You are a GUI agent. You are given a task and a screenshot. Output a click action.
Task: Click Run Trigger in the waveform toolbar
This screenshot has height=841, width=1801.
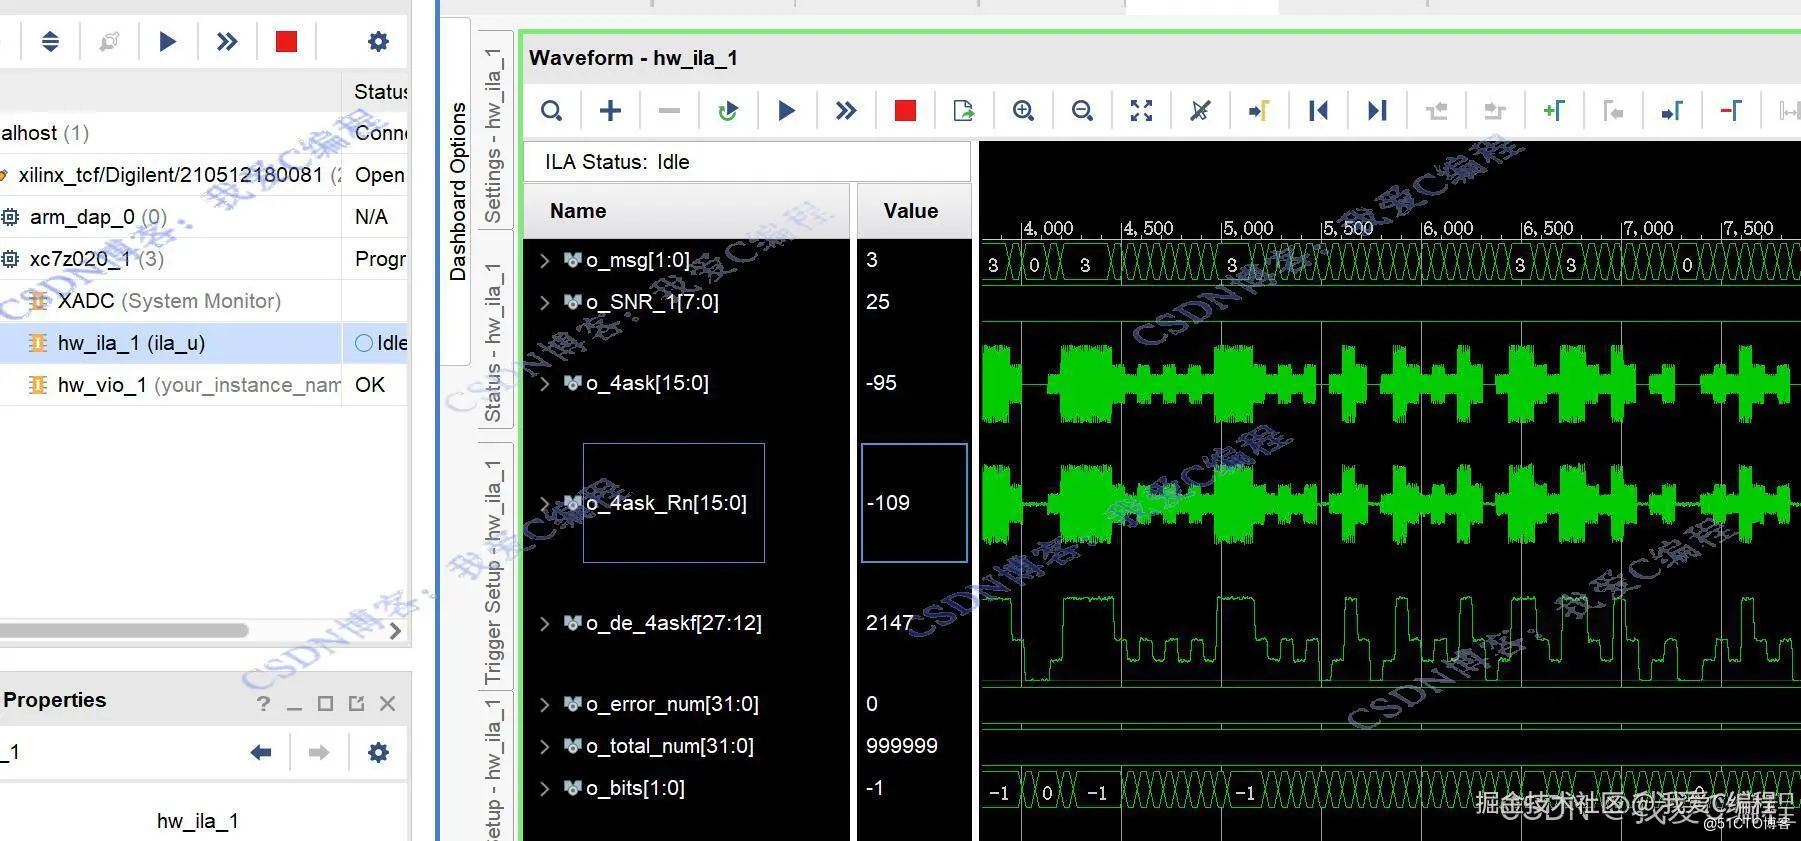click(x=786, y=111)
